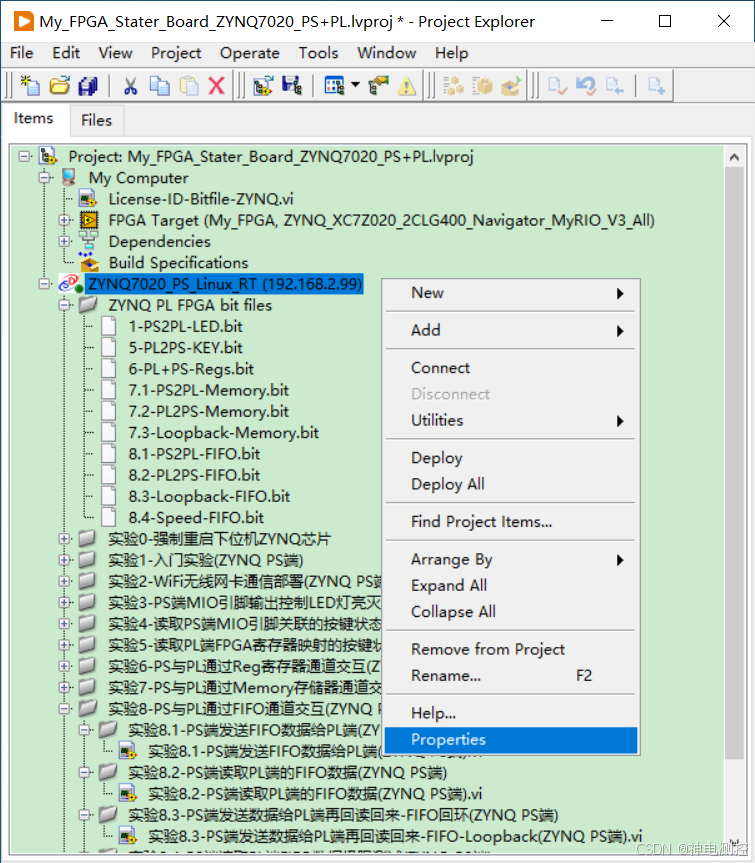Click the Dependencies icon
755x863 pixels.
(88, 241)
